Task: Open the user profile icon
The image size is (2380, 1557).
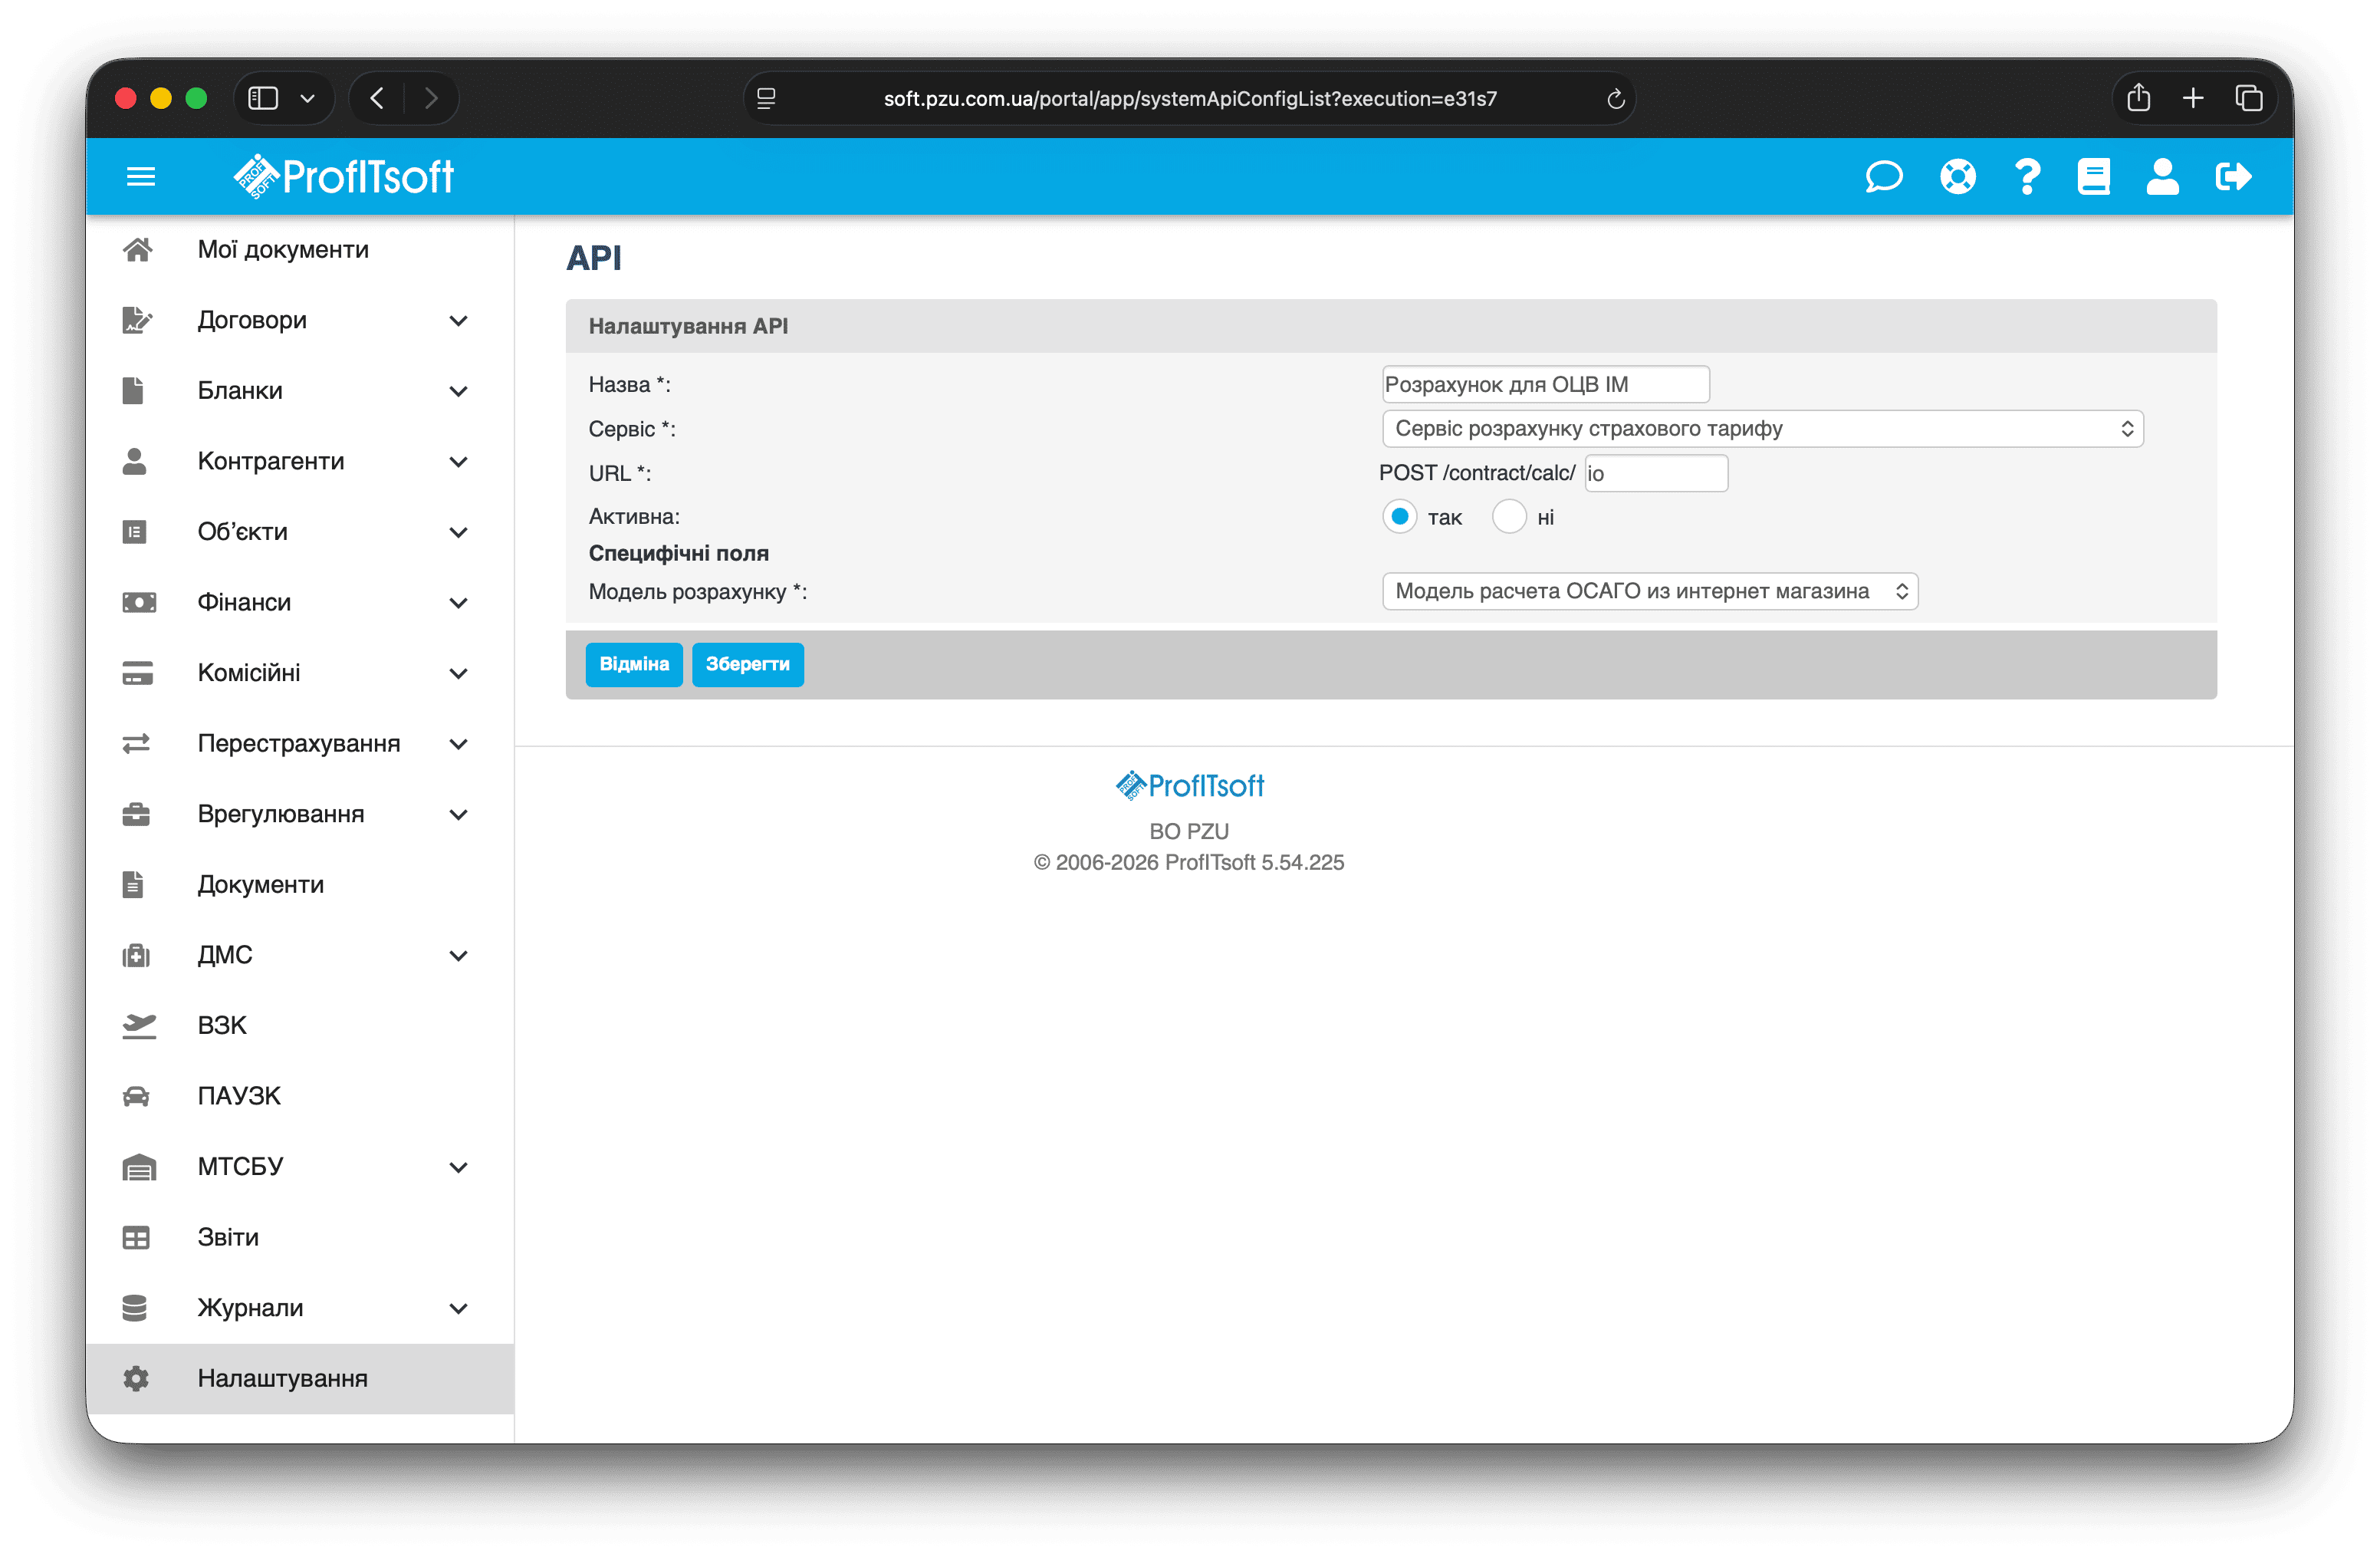Action: pyautogui.click(x=2162, y=177)
